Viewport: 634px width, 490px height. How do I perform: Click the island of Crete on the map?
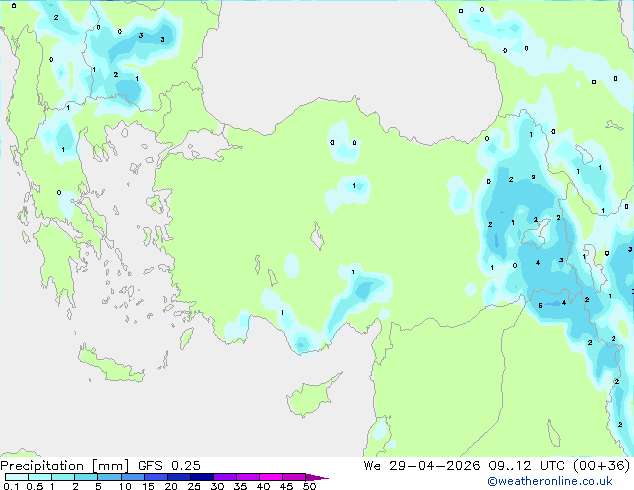(111, 366)
